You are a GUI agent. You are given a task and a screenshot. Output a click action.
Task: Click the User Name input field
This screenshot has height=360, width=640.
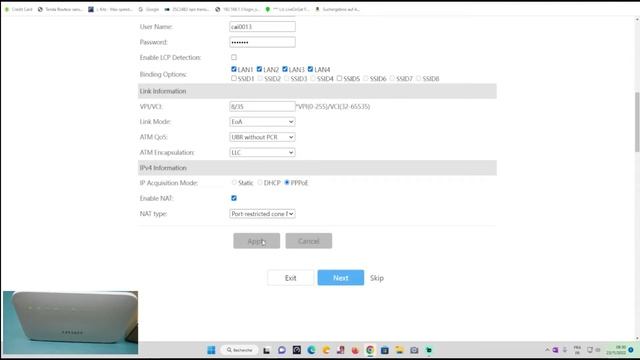pos(262,27)
